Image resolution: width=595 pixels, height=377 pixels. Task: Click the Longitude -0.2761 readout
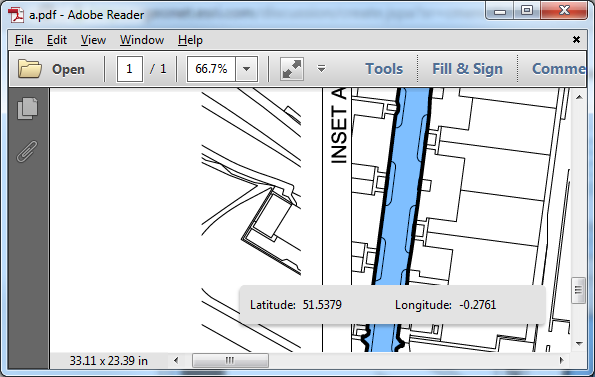click(x=445, y=305)
